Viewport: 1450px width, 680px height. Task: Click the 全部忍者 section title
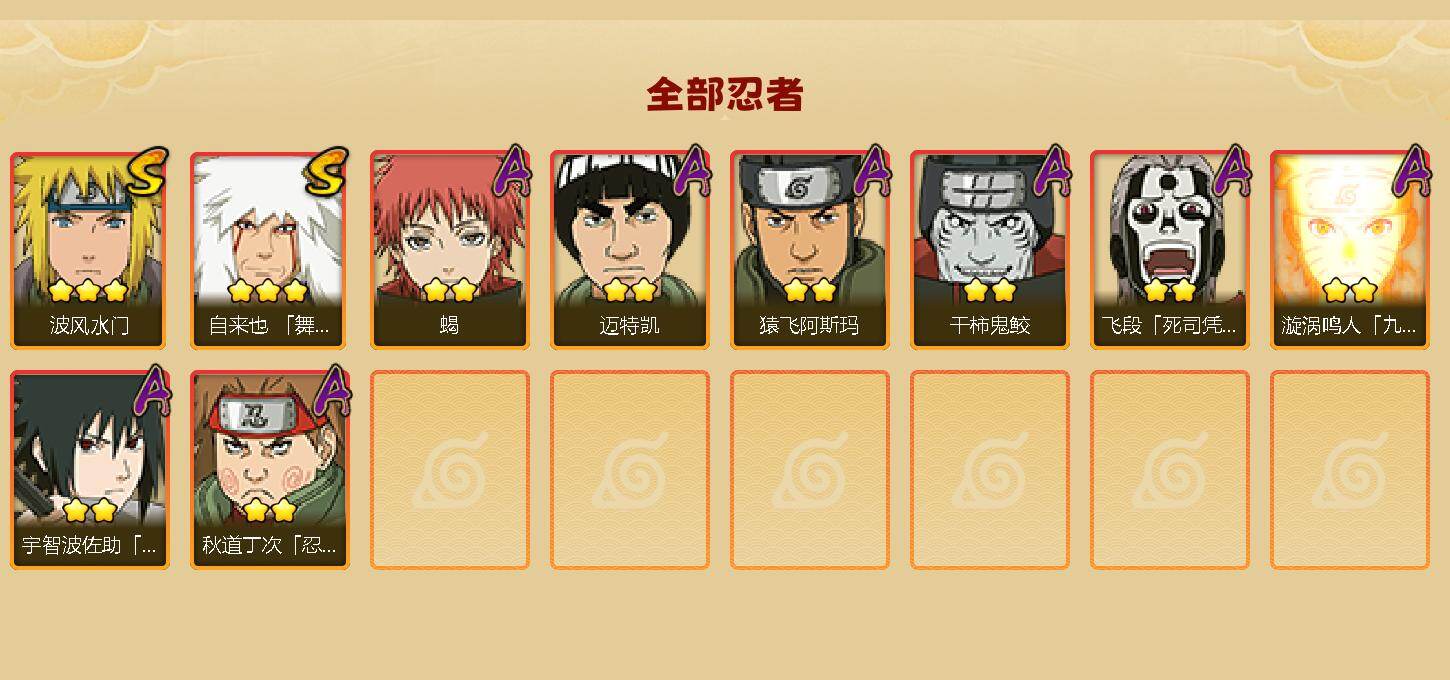point(725,95)
